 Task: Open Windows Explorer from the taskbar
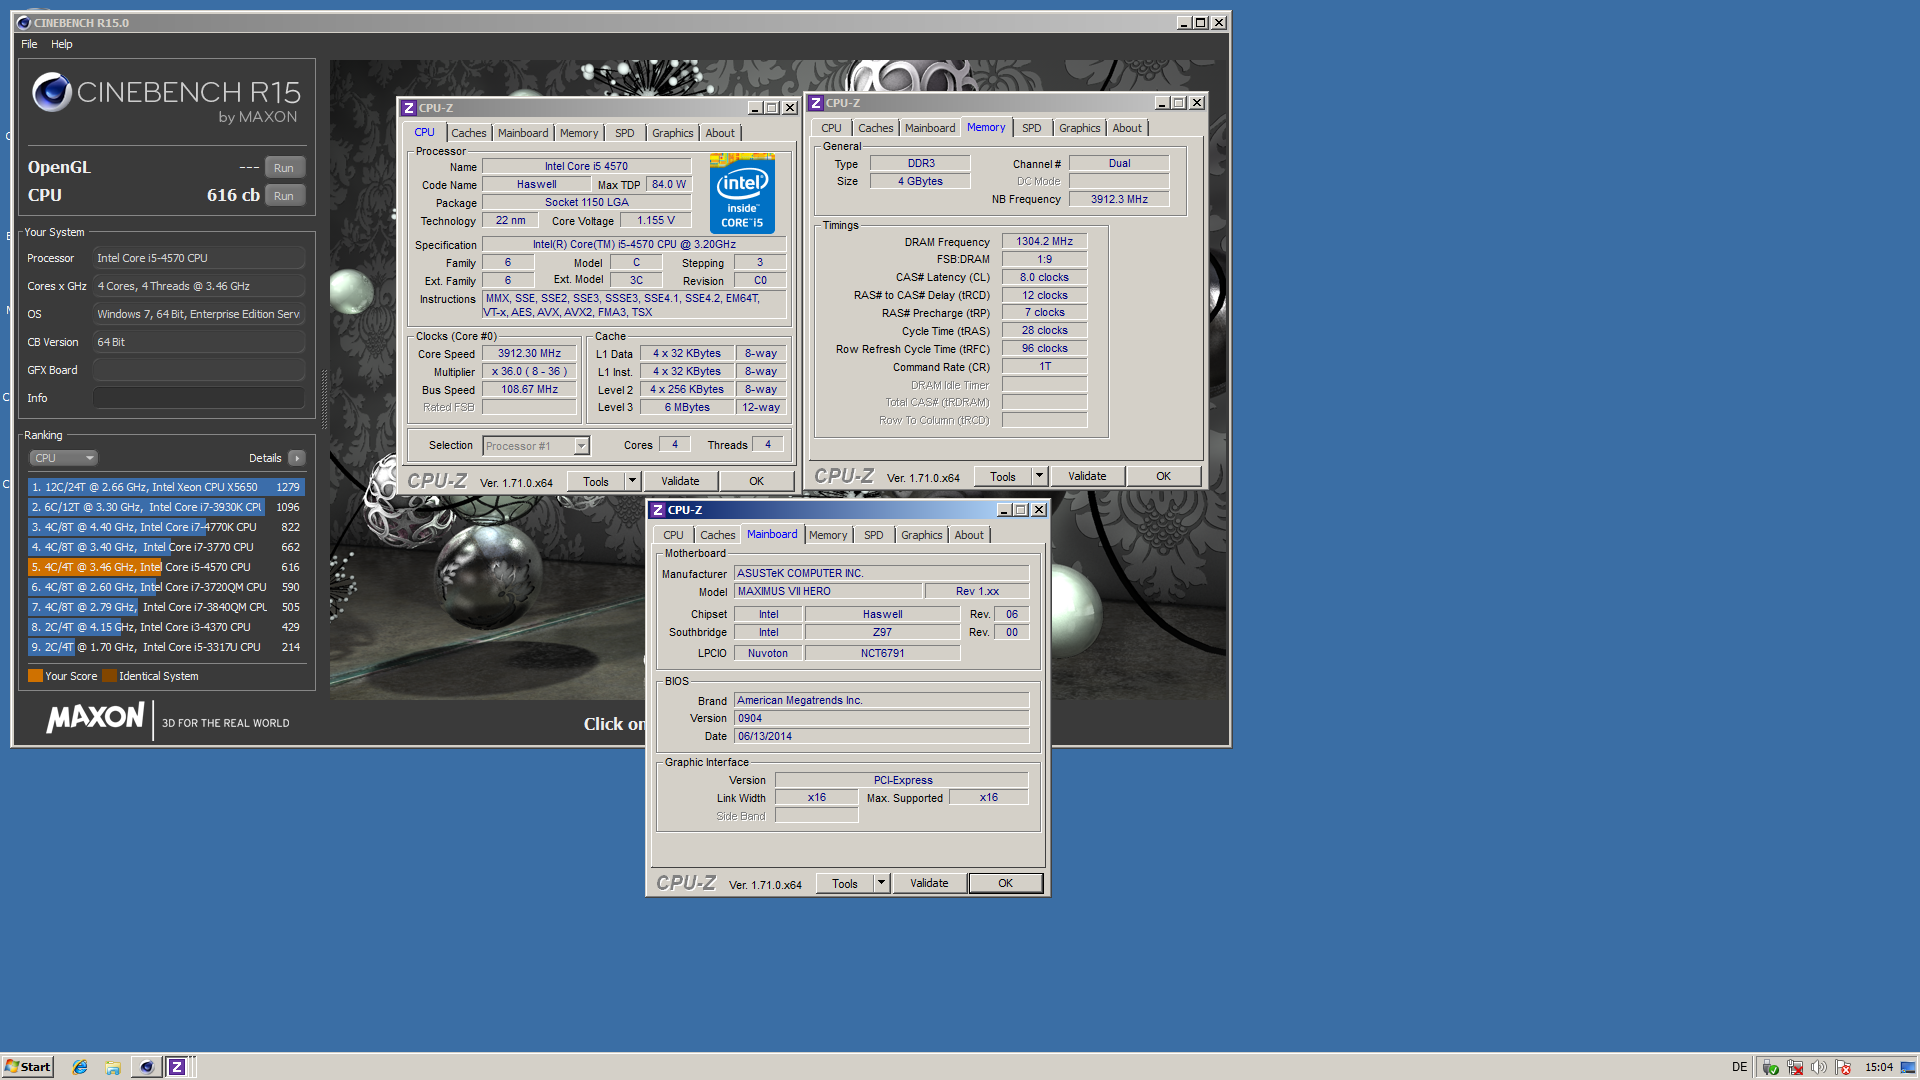click(113, 1067)
